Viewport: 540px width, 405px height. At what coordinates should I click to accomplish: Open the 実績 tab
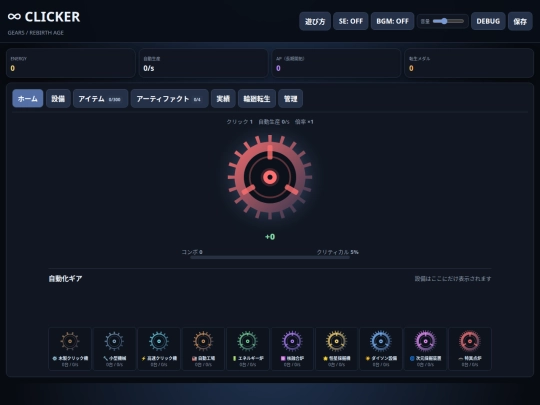click(x=223, y=98)
